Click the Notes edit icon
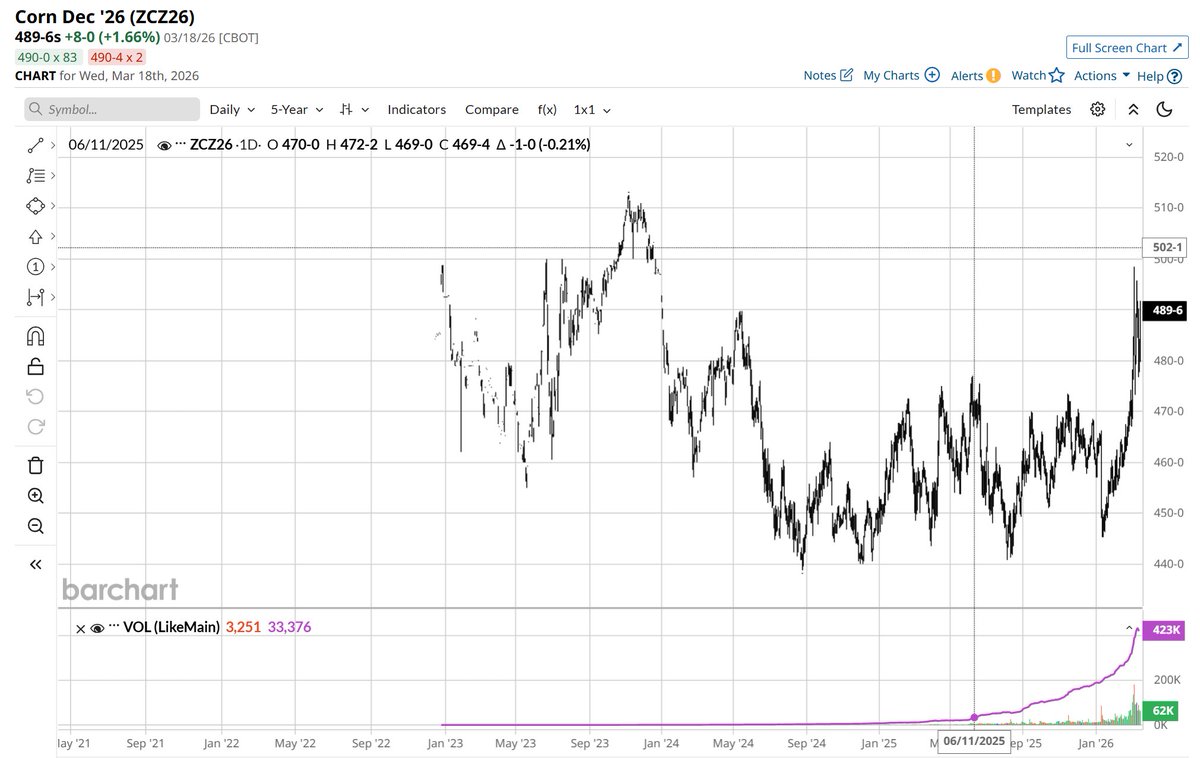Screen dimensions: 1200x758 [x=847, y=75]
